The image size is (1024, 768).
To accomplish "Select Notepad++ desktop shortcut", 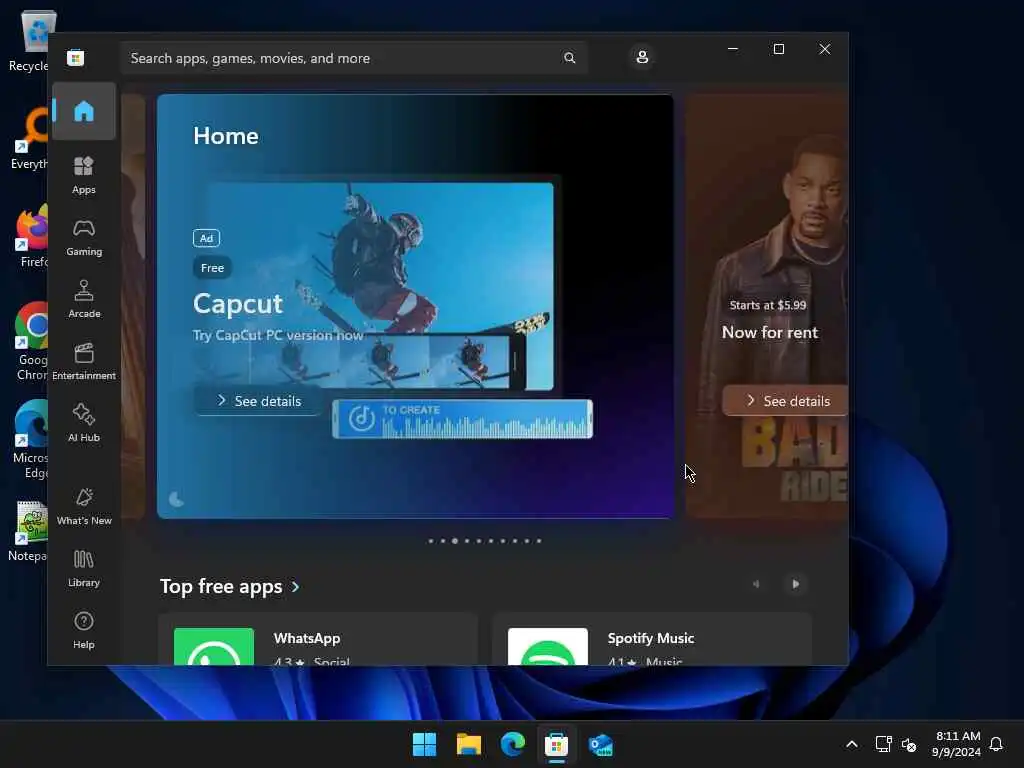I will click(x=29, y=531).
